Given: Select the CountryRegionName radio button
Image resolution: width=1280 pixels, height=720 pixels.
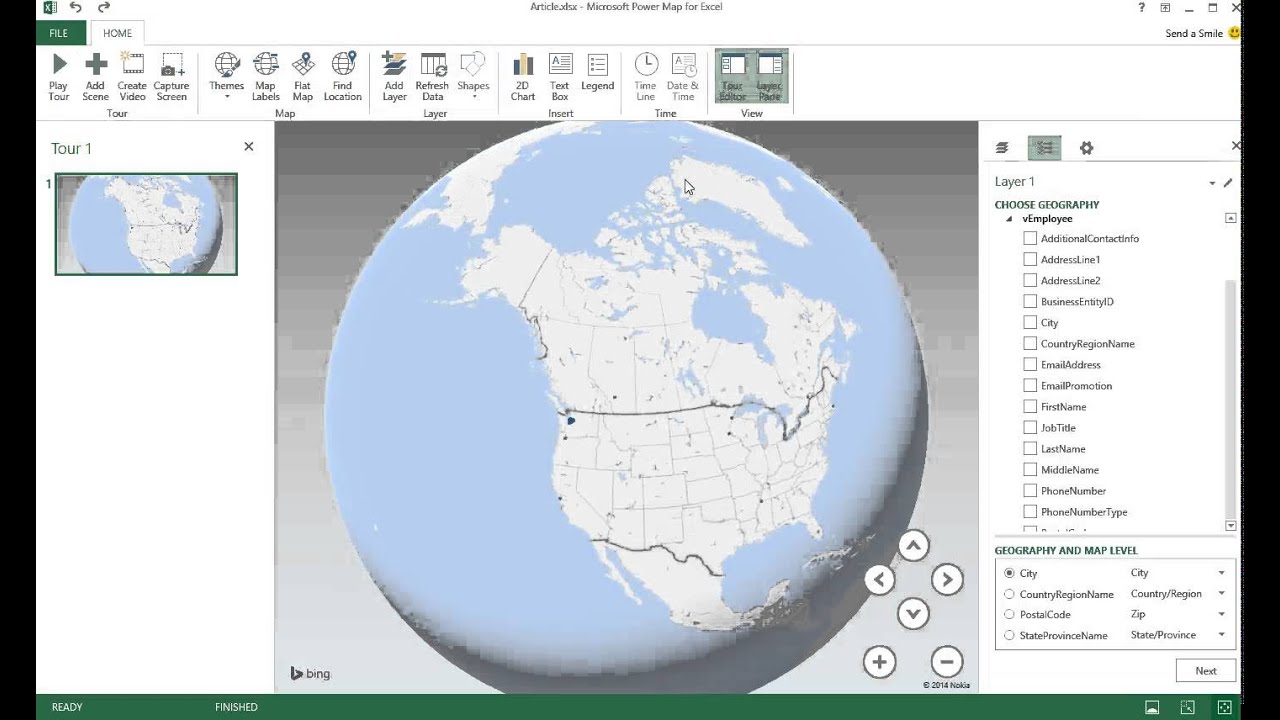Looking at the screenshot, I should tap(1009, 594).
